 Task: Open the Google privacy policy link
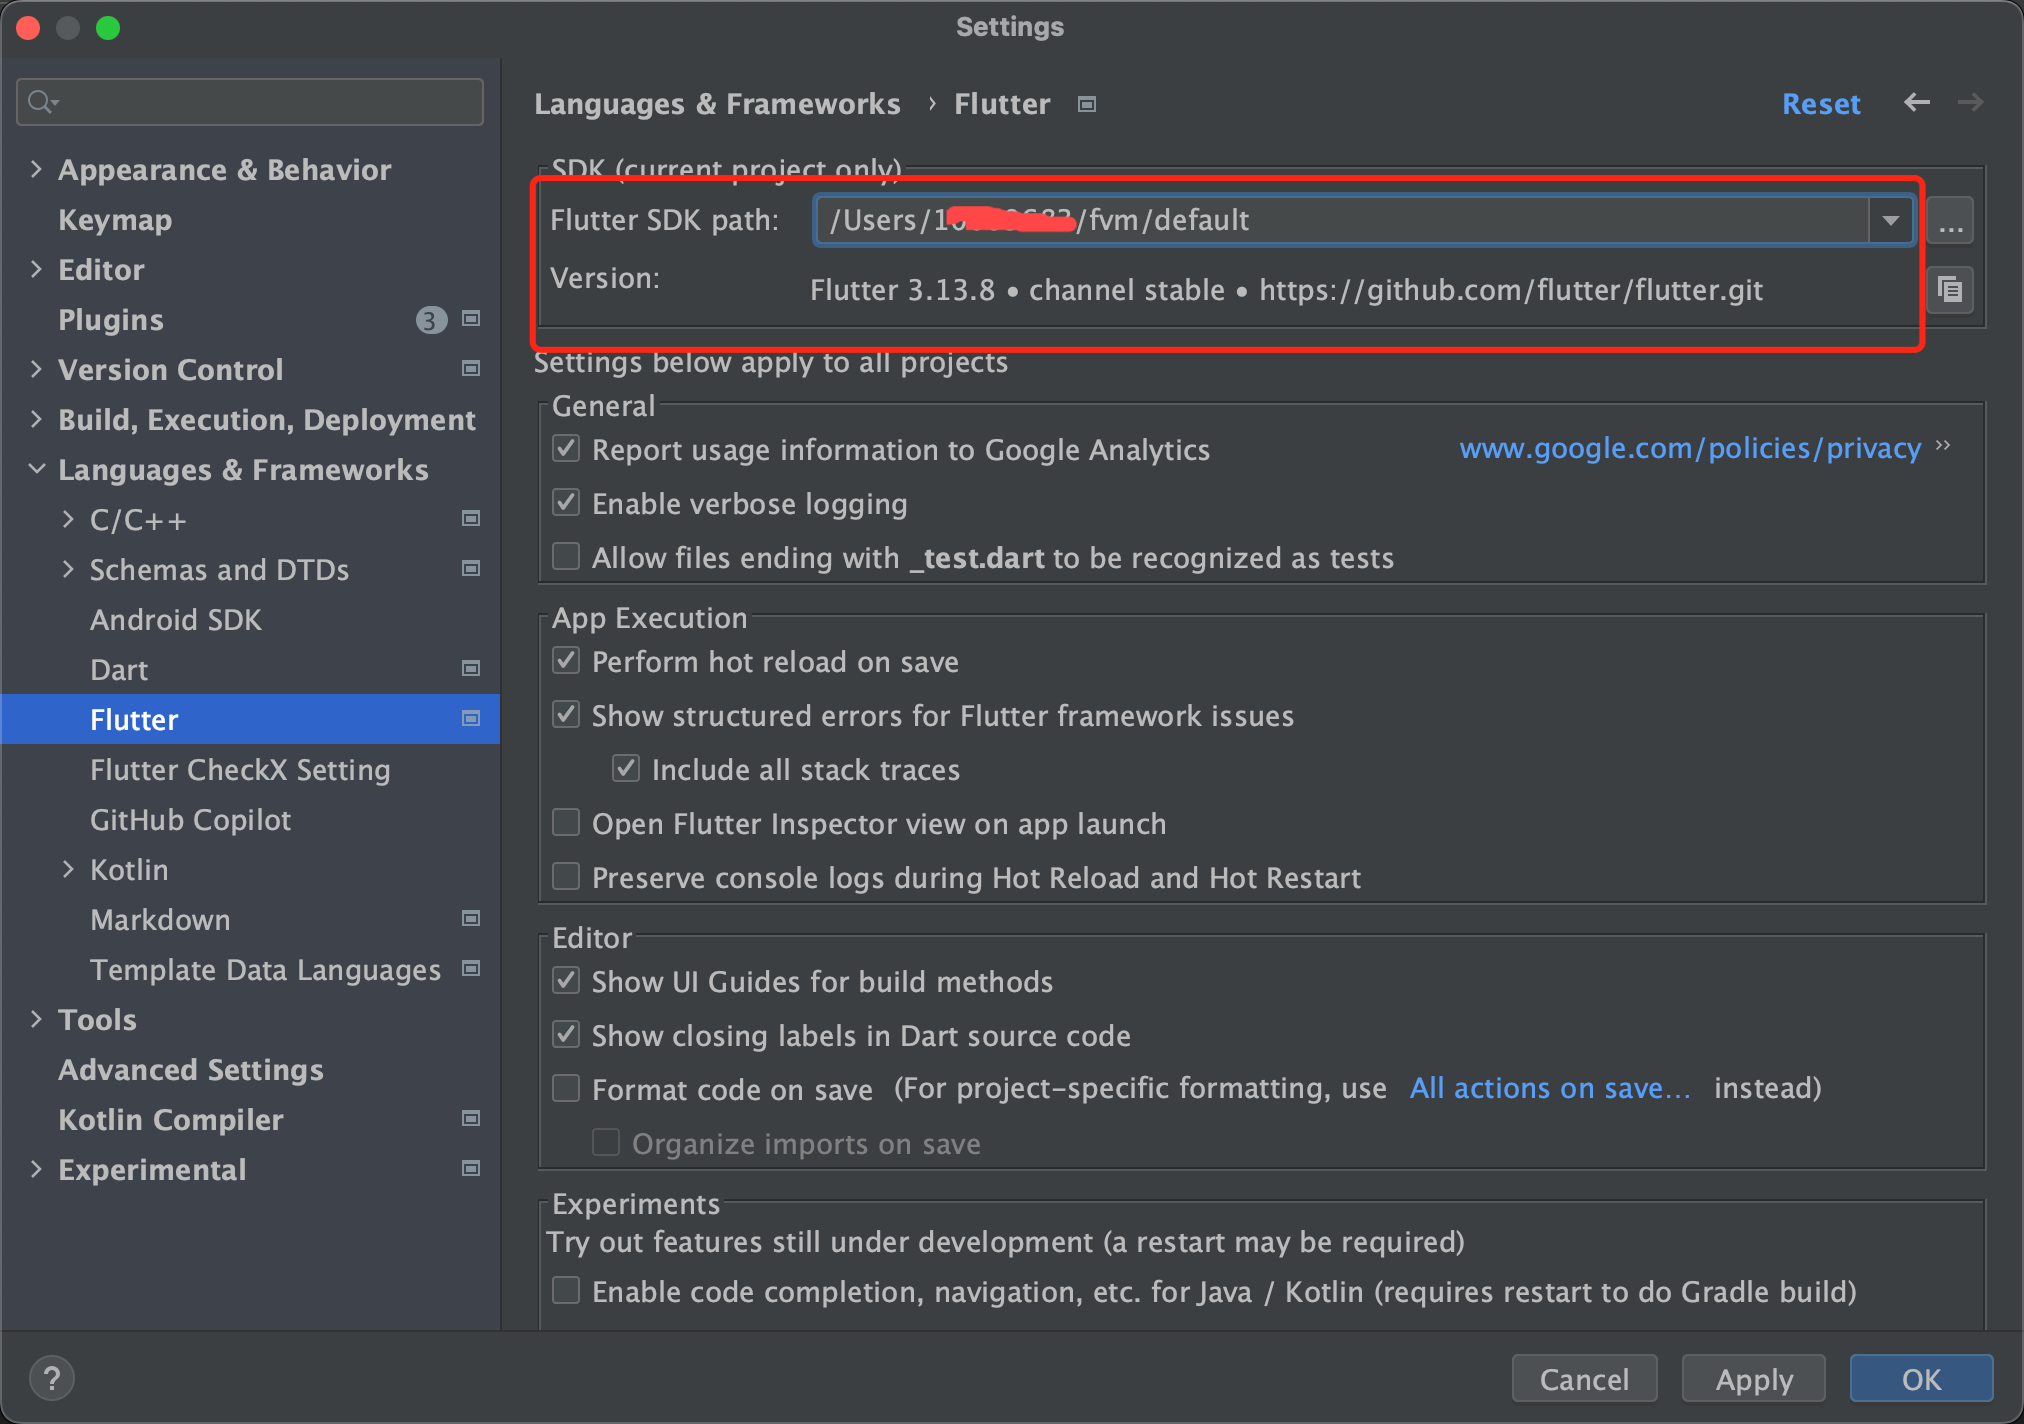coord(1689,449)
